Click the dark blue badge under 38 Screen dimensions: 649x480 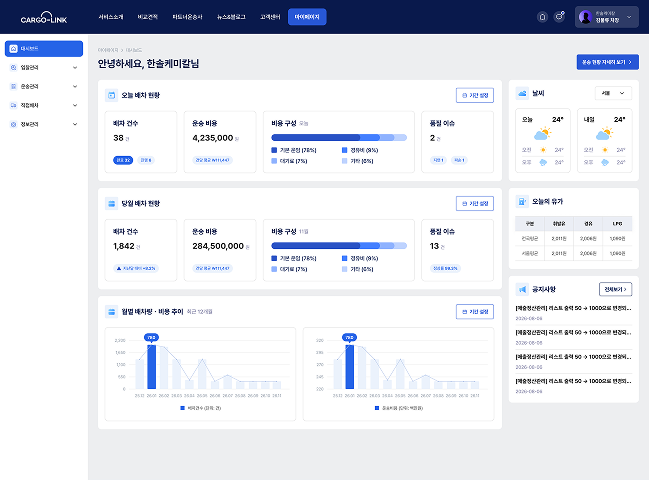123,160
